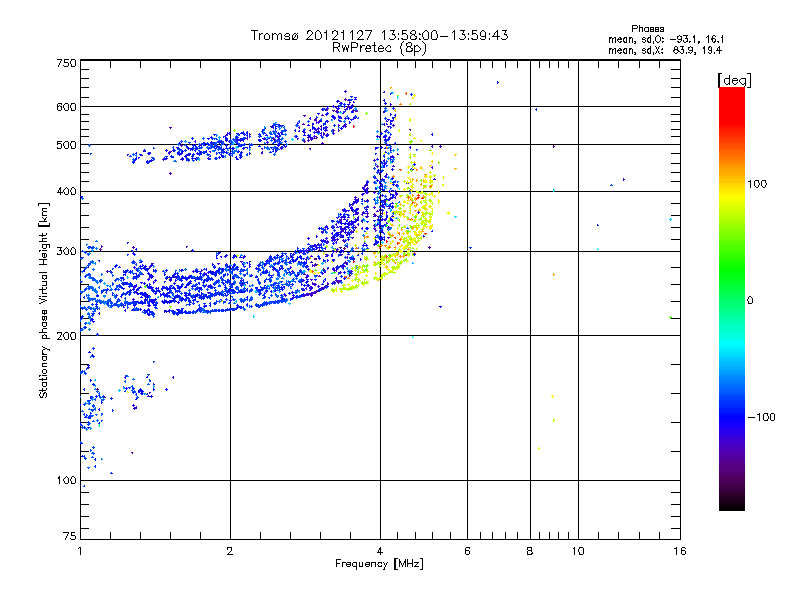Click the x-axis tick label '16'

tap(680, 551)
